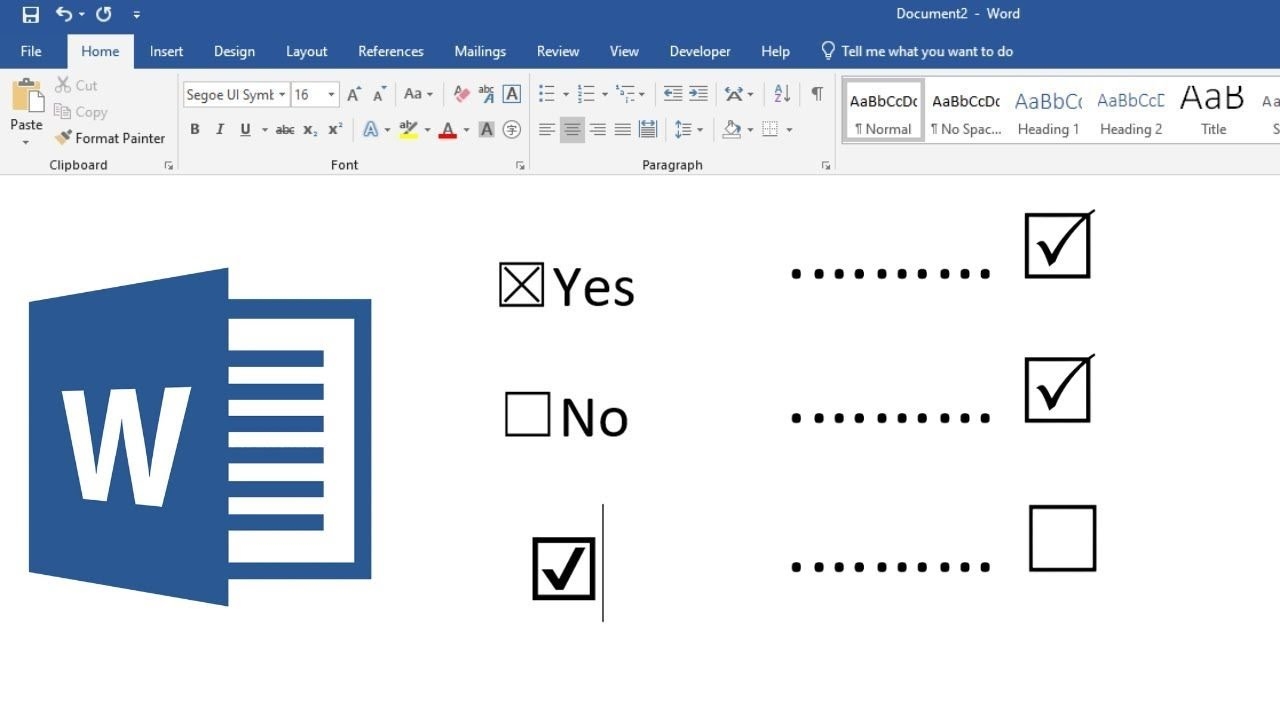Viewport: 1280px width, 720px height.
Task: Toggle center paragraph alignment
Action: [x=571, y=129]
